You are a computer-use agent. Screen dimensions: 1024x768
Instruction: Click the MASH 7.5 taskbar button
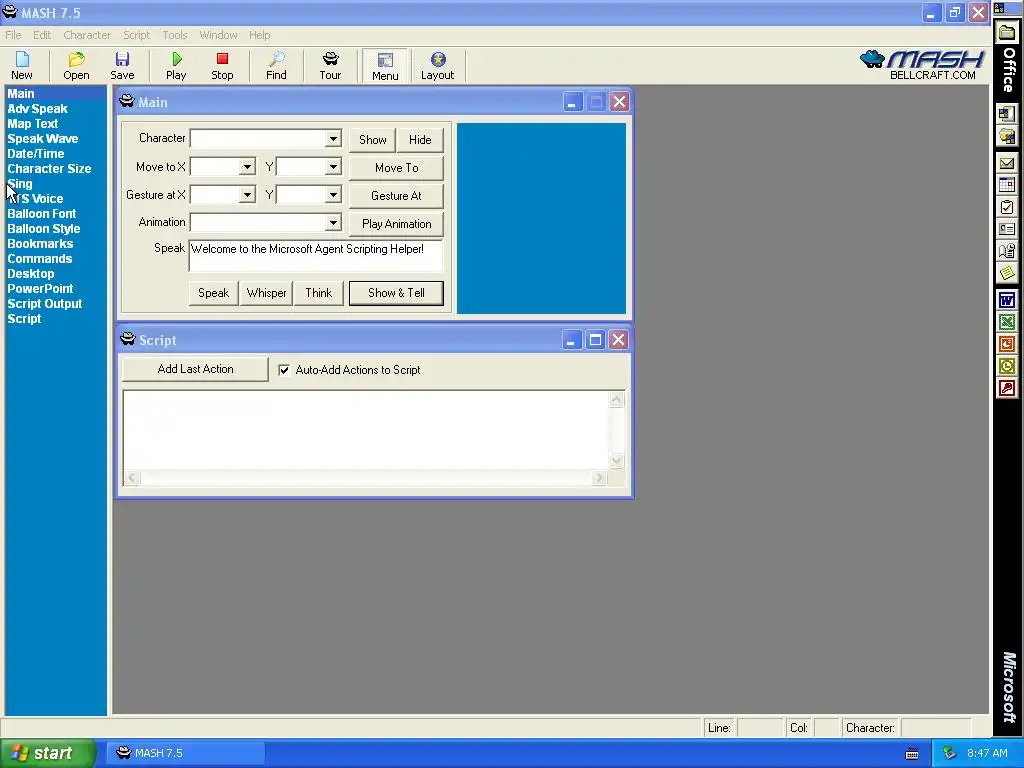(185, 754)
